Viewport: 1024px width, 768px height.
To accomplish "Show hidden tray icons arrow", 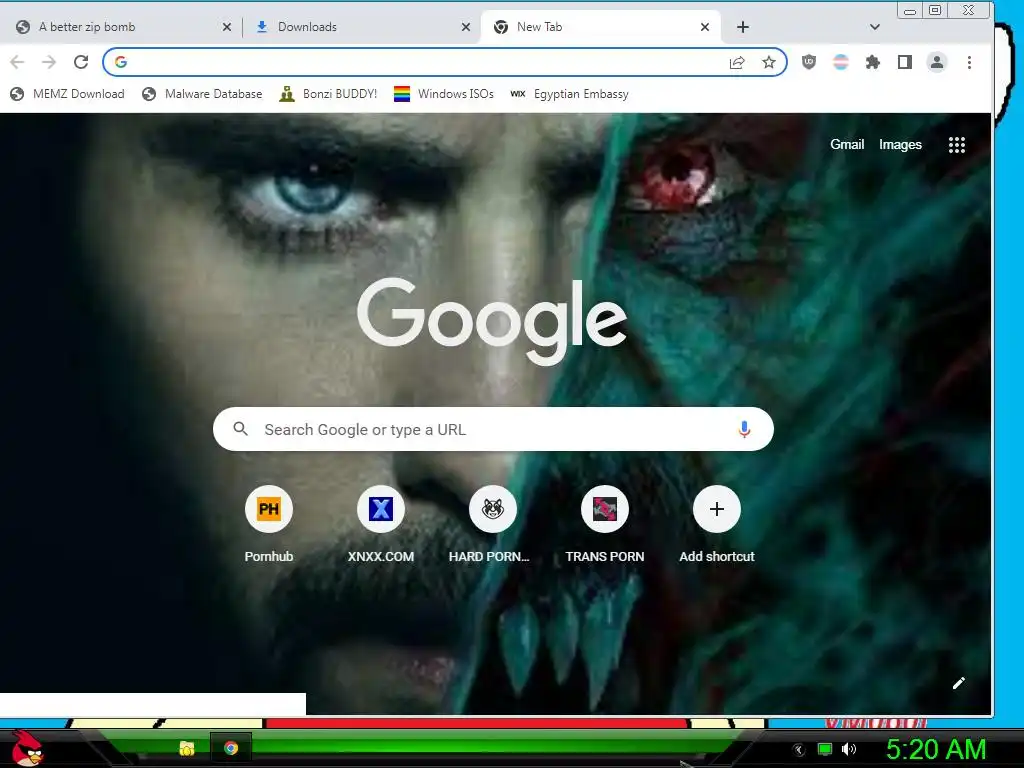I will tap(798, 750).
